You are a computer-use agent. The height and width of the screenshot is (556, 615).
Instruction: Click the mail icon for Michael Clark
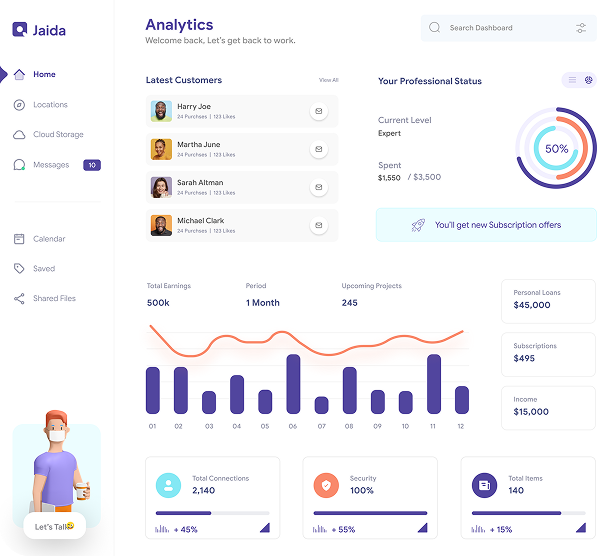(x=319, y=225)
